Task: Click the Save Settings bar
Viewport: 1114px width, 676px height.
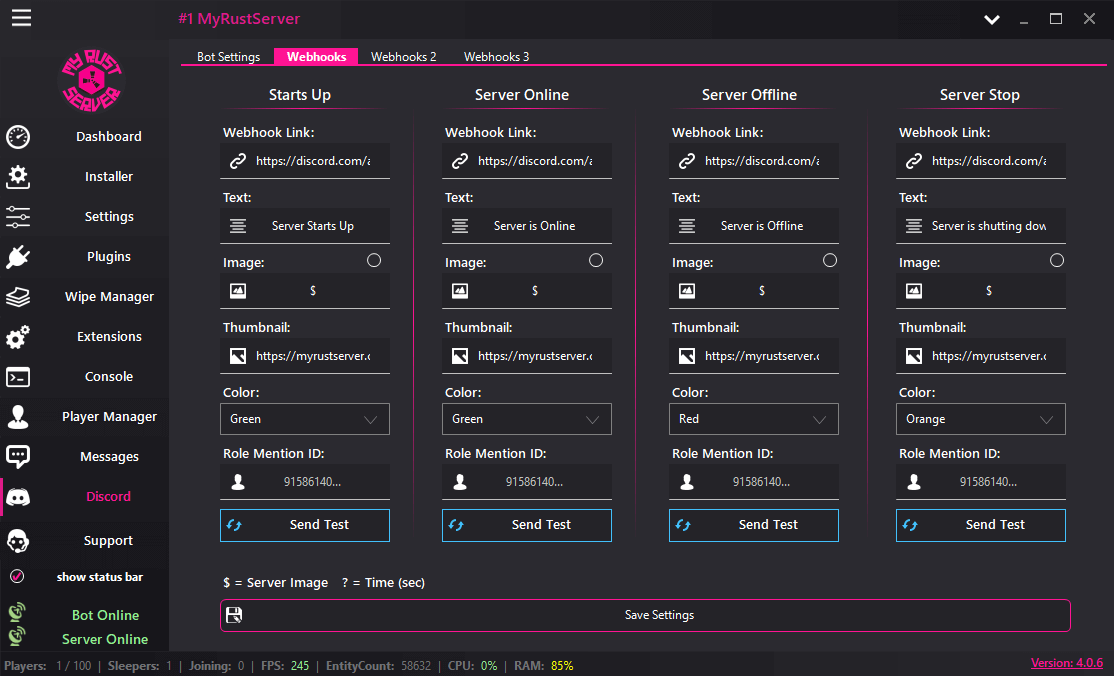Action: 645,615
